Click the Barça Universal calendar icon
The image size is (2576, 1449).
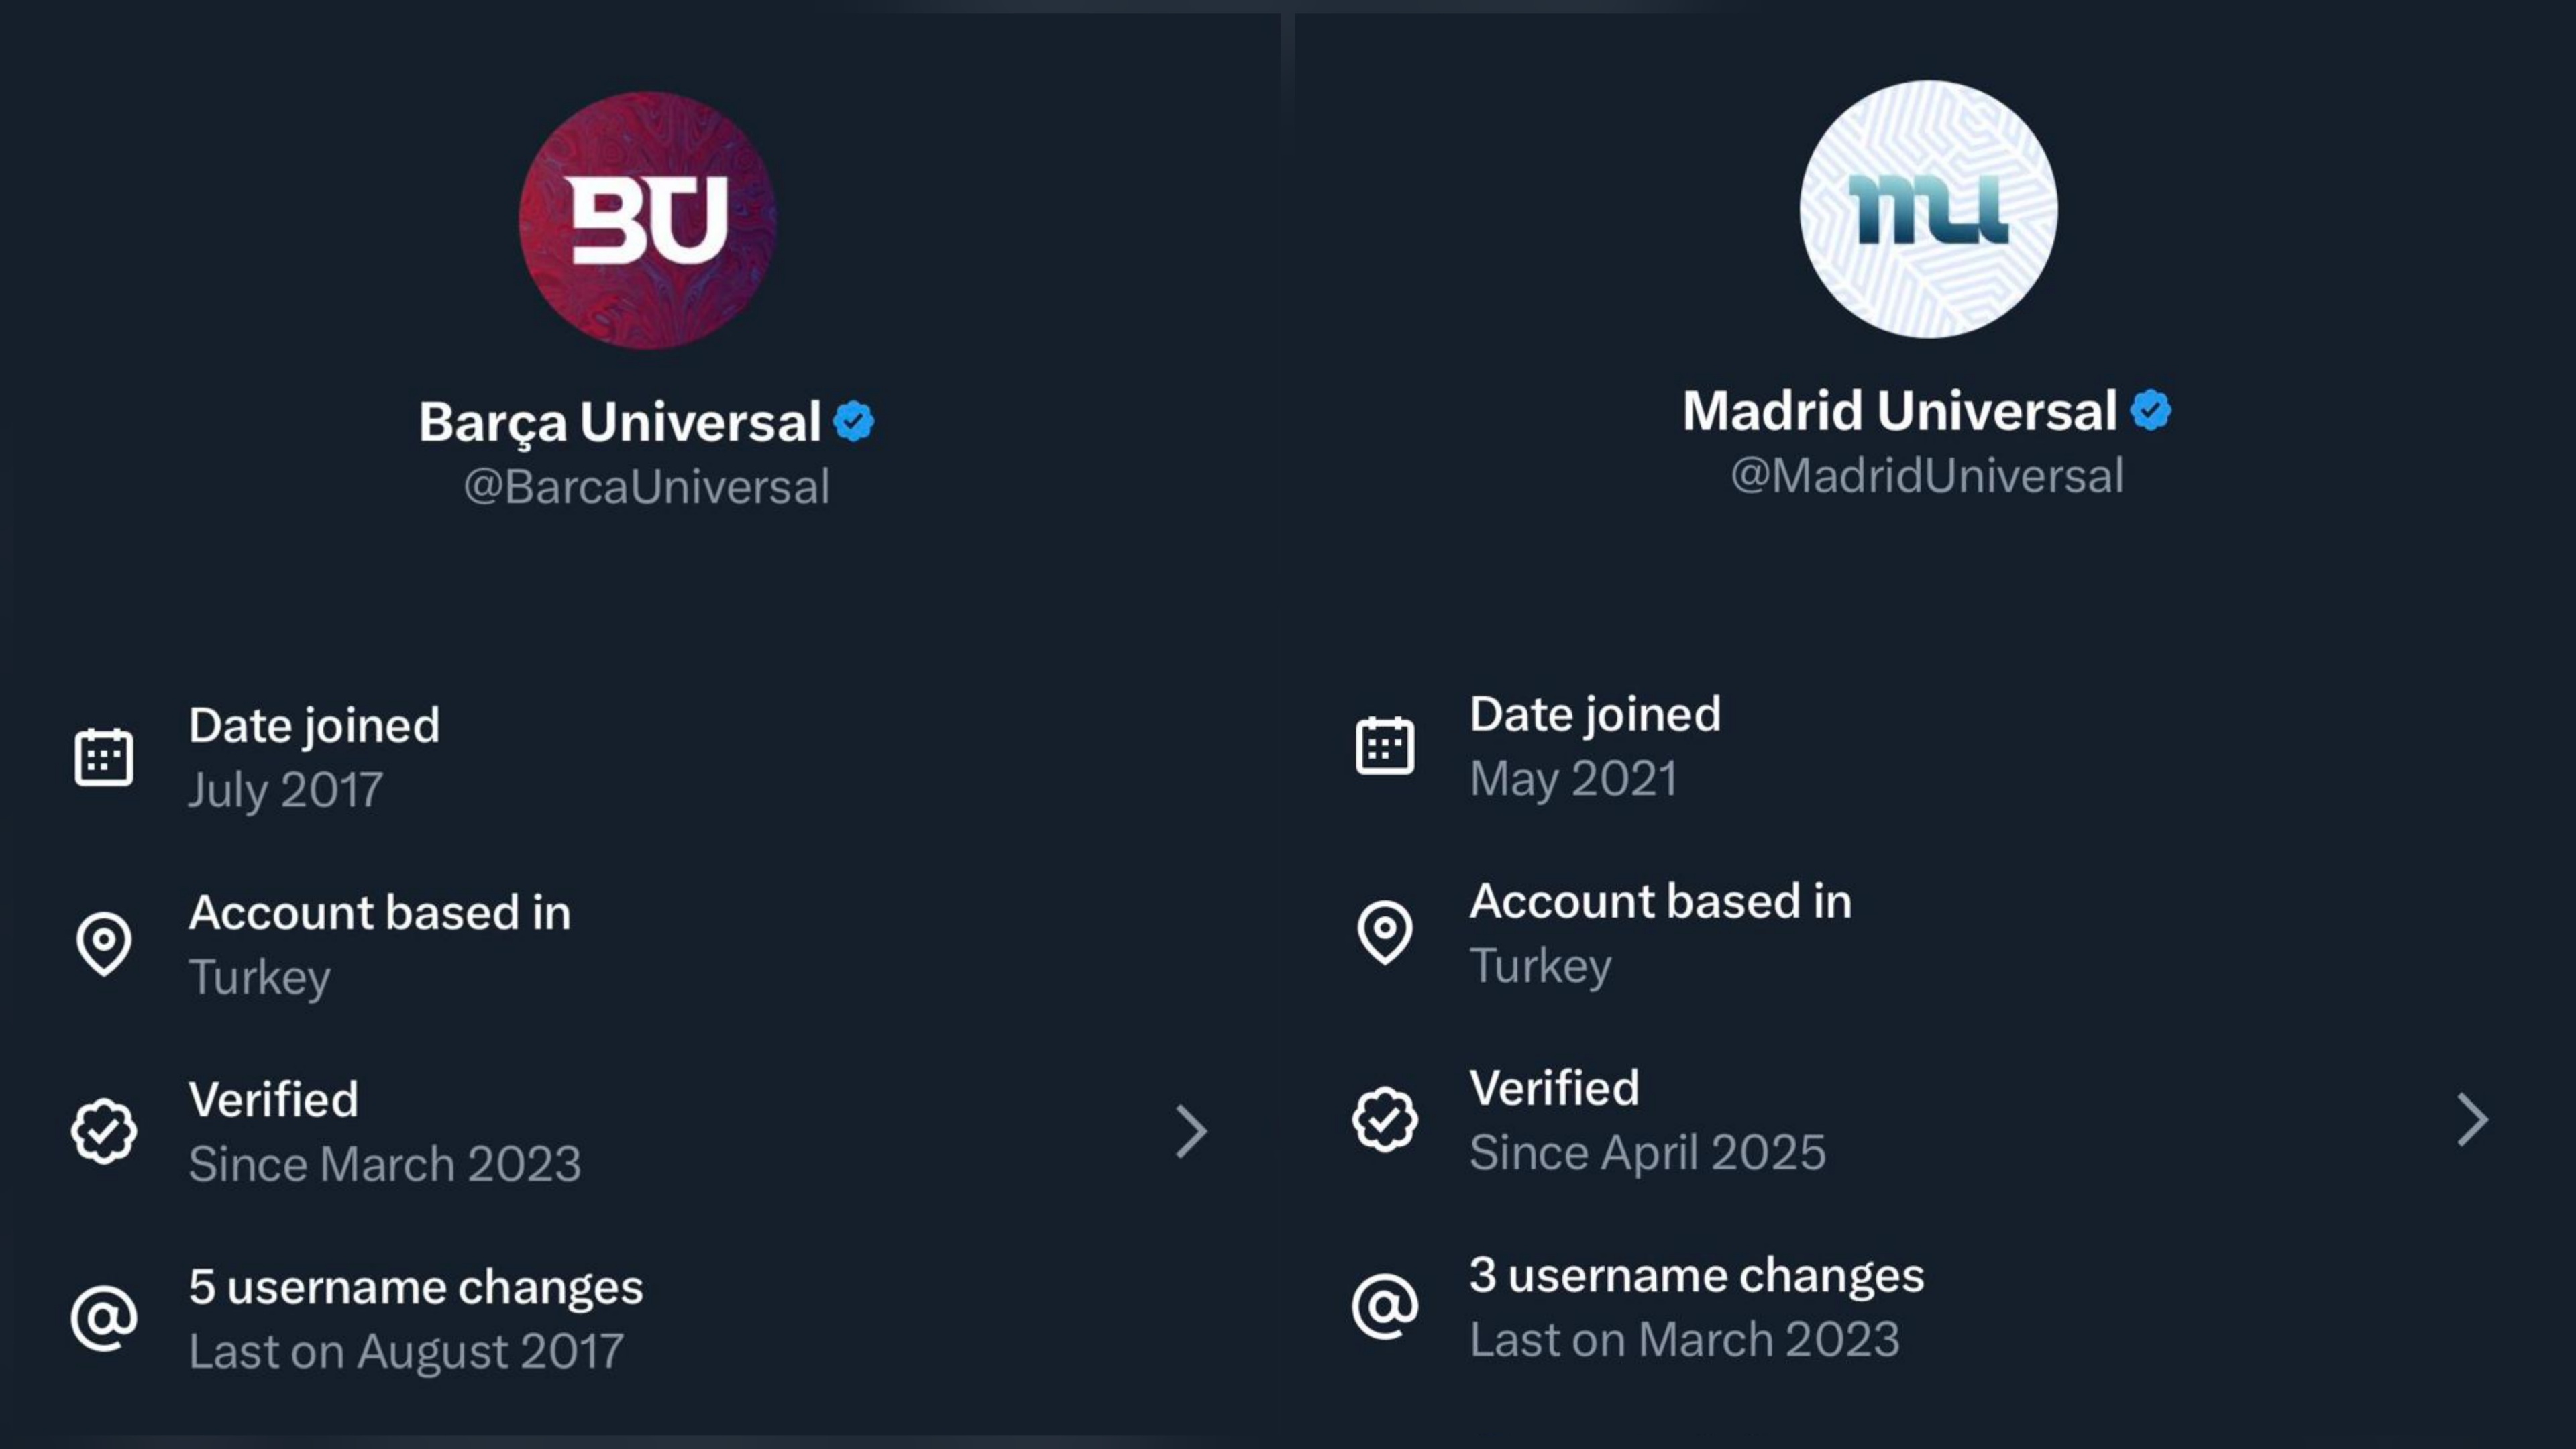pyautogui.click(x=104, y=757)
